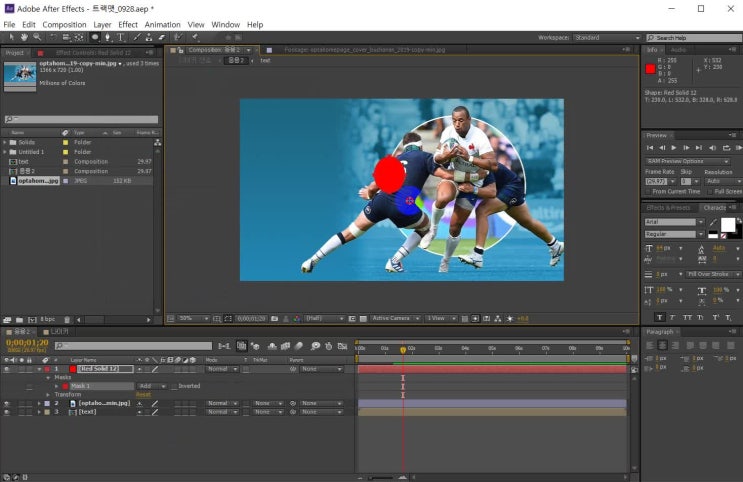
Task: Select the Ellipse shape tool
Action: pos(95,37)
